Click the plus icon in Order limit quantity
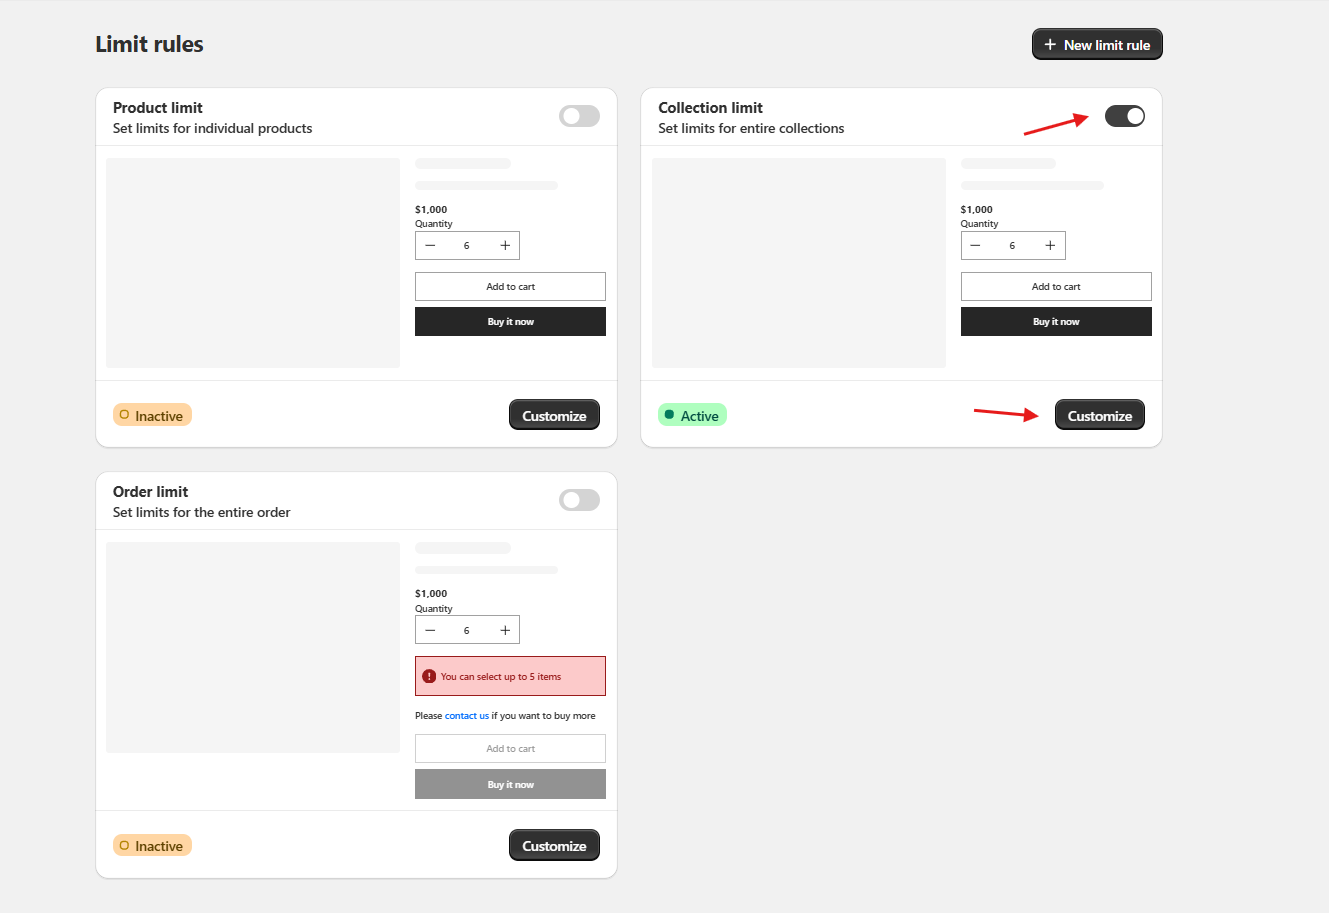This screenshot has height=913, width=1329. pyautogui.click(x=505, y=630)
